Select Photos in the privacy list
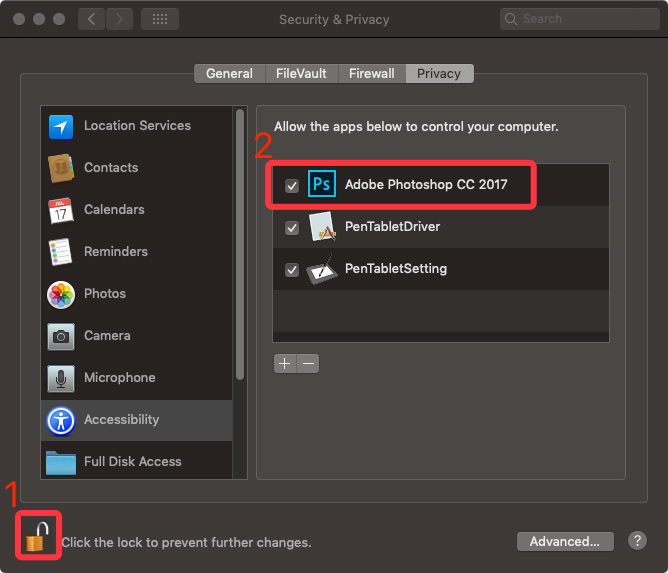 coord(137,294)
